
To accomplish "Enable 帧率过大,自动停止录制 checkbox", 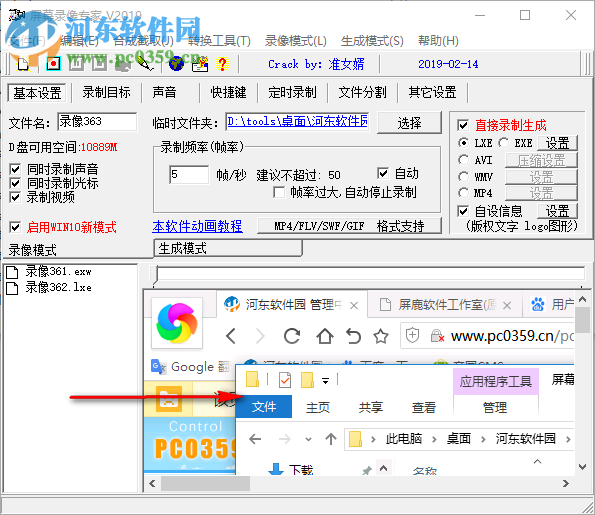I will 279,192.
